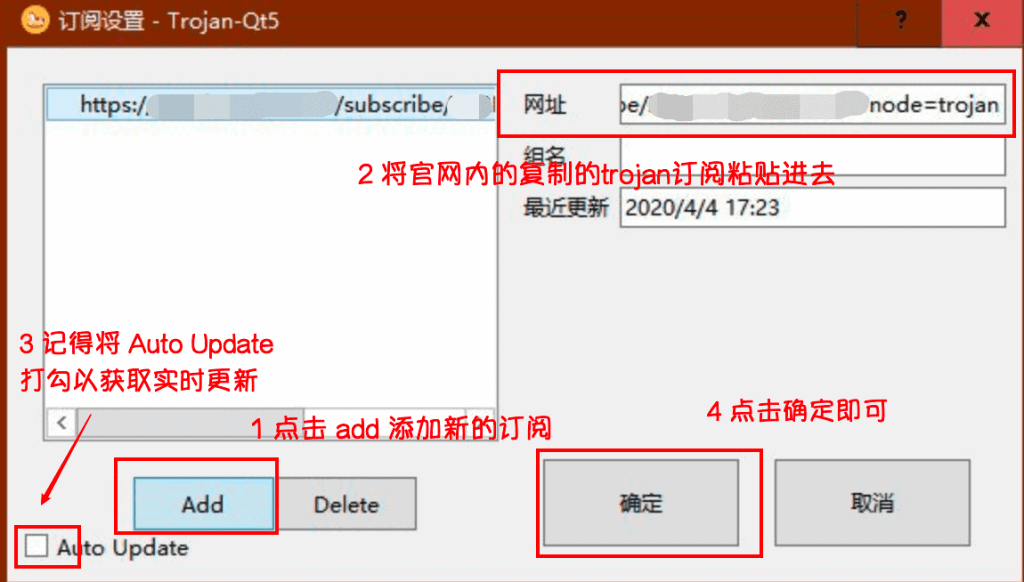The image size is (1024, 582).
Task: Click the horizontal scrollbar thumb under list
Action: (x=189, y=423)
